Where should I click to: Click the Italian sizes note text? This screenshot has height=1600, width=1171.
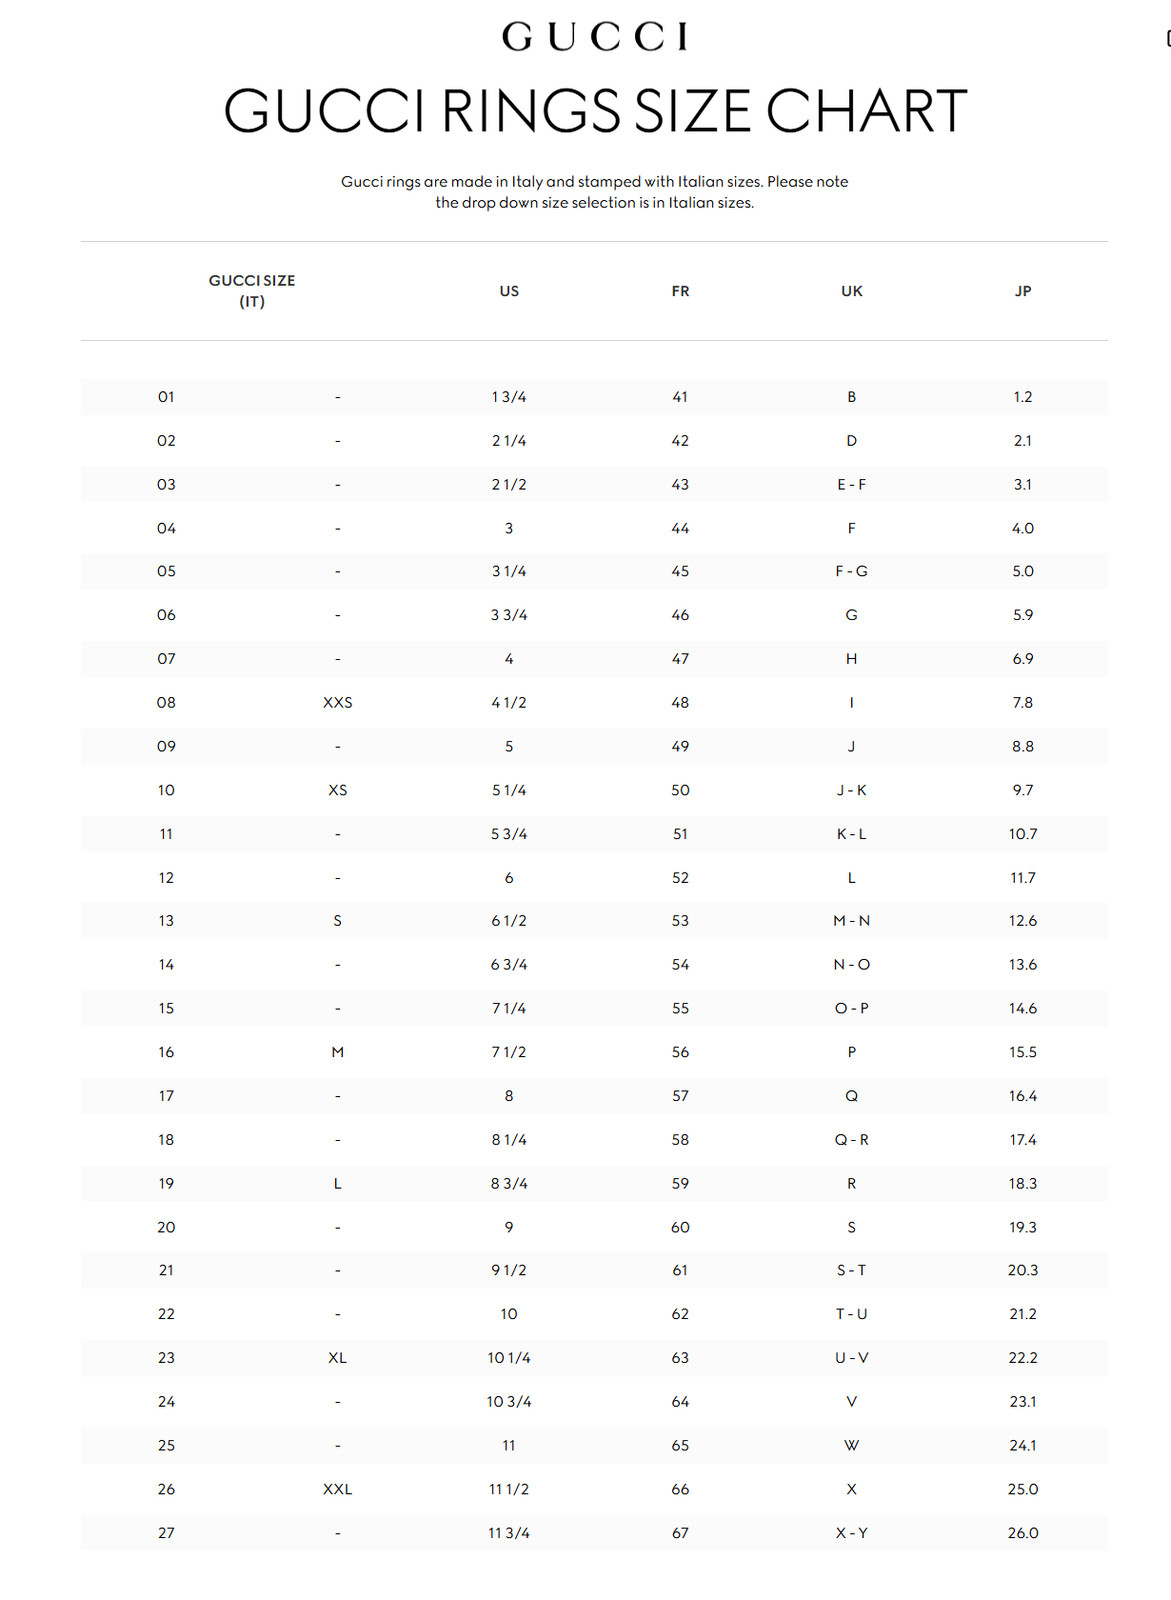click(594, 192)
